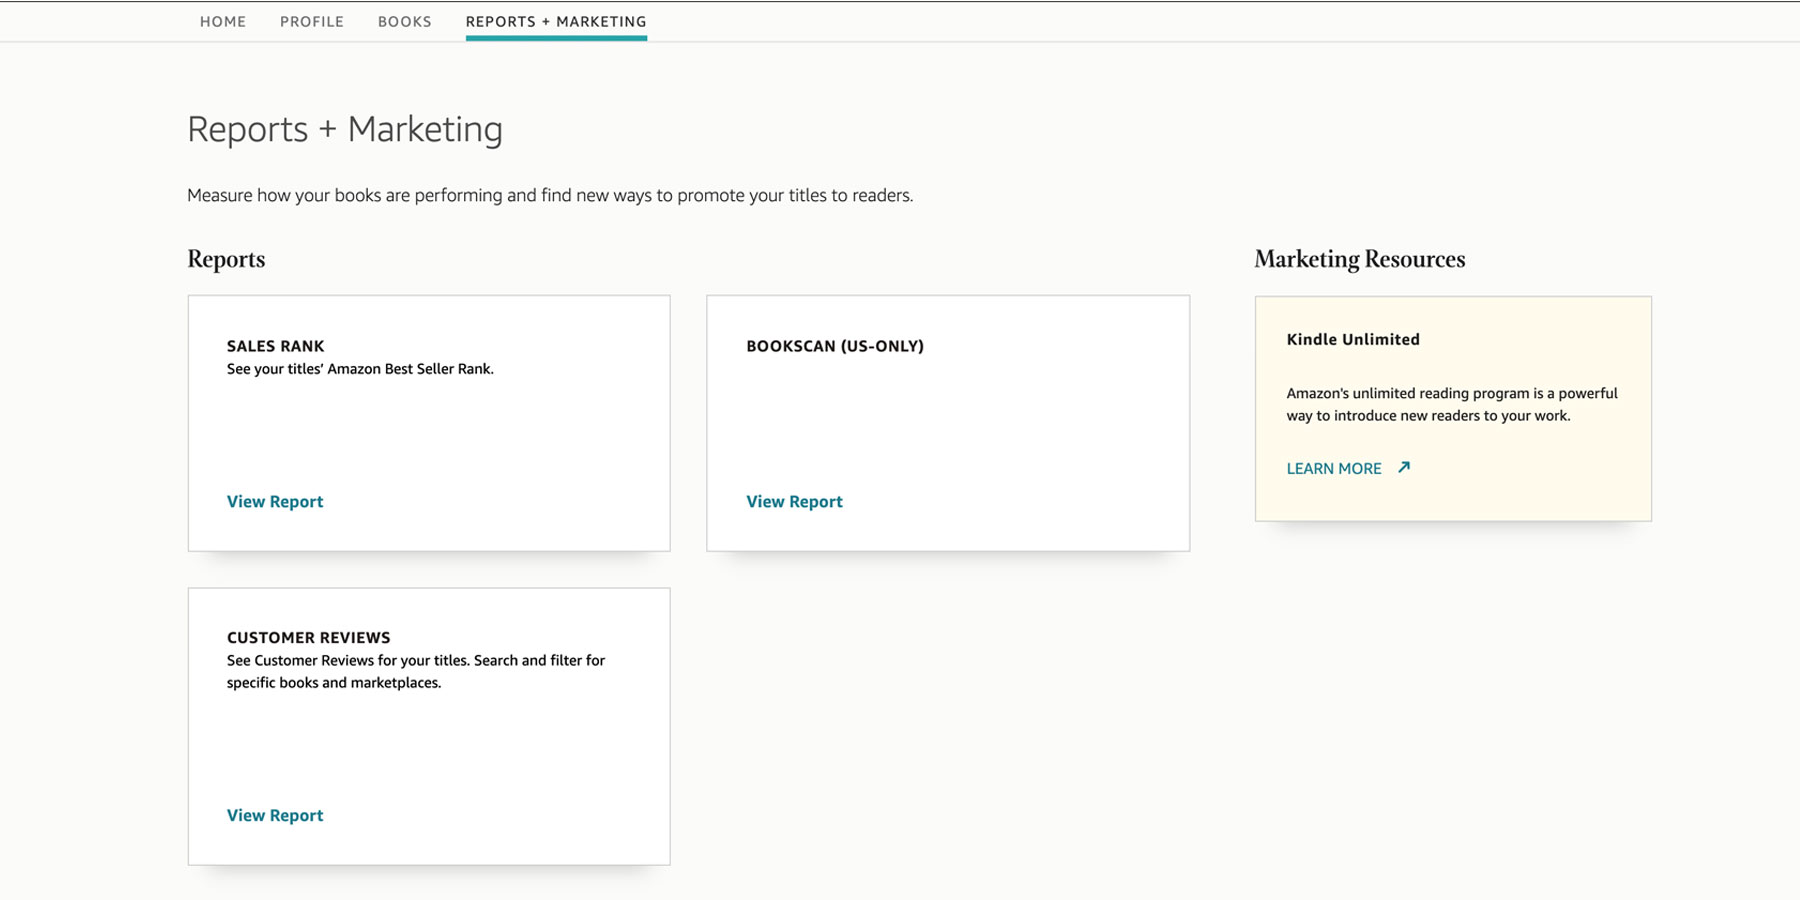Screen dimensions: 1800x900
Task: Switch to the HOME tab
Action: pos(222,21)
